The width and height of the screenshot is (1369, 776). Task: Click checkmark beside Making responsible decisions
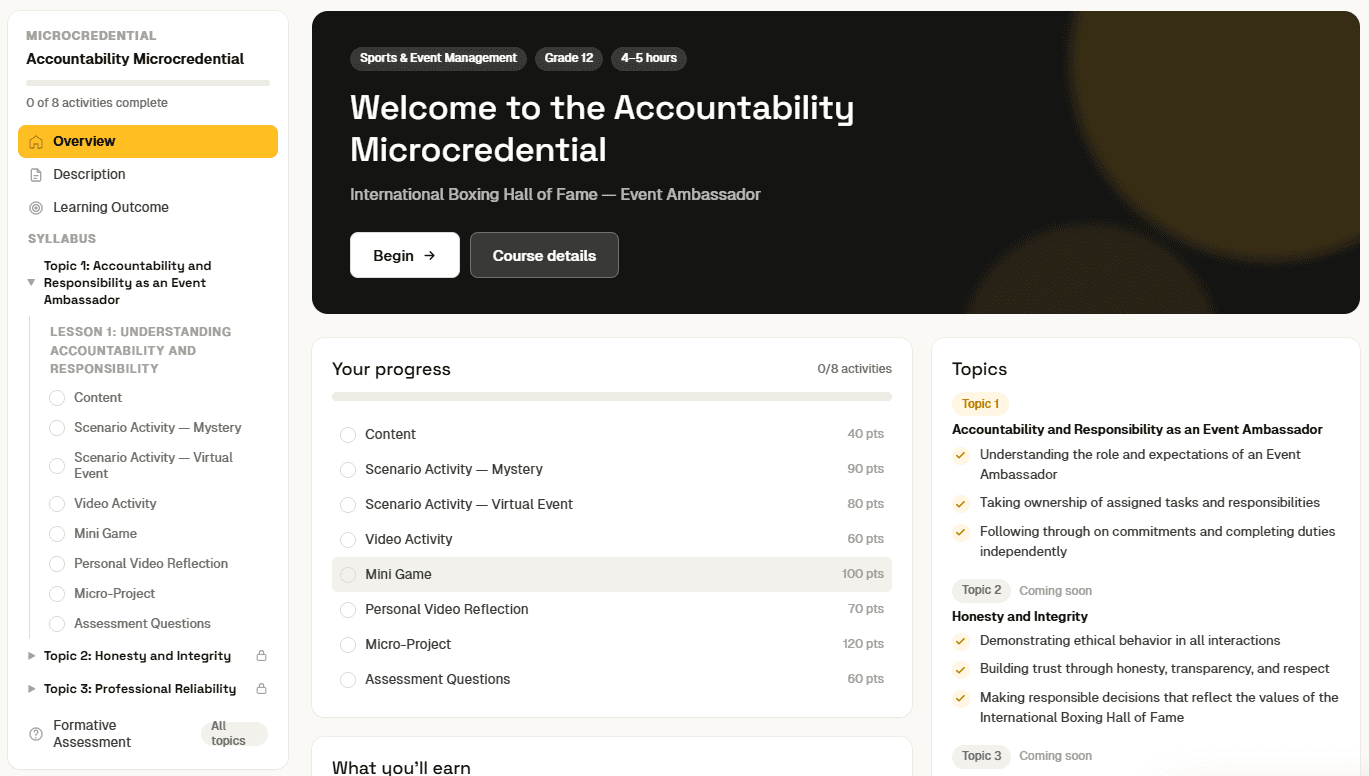point(961,699)
